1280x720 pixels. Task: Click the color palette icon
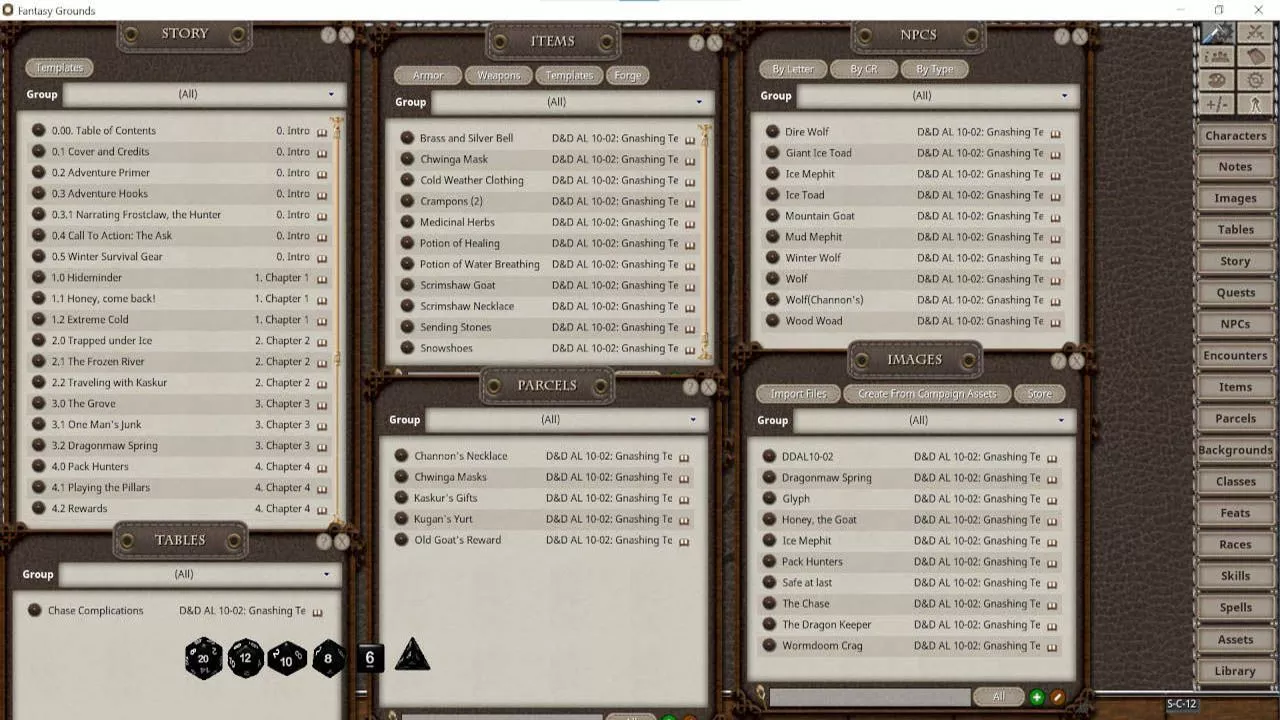(x=1217, y=81)
